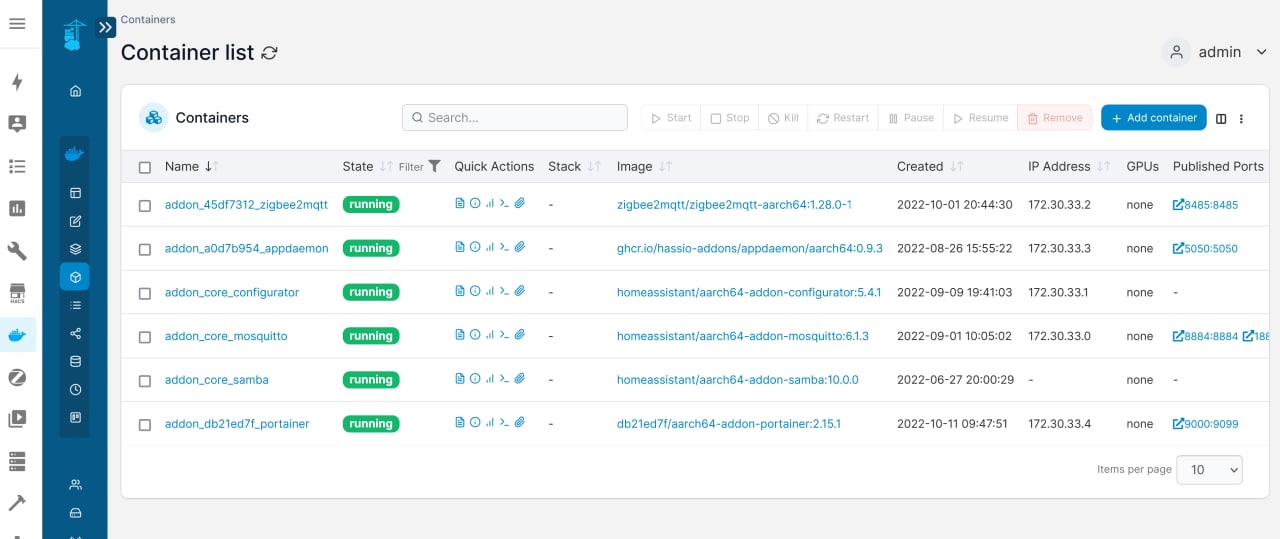
Task: Attach to addon_core_samba via paperclip icon
Action: click(520, 380)
